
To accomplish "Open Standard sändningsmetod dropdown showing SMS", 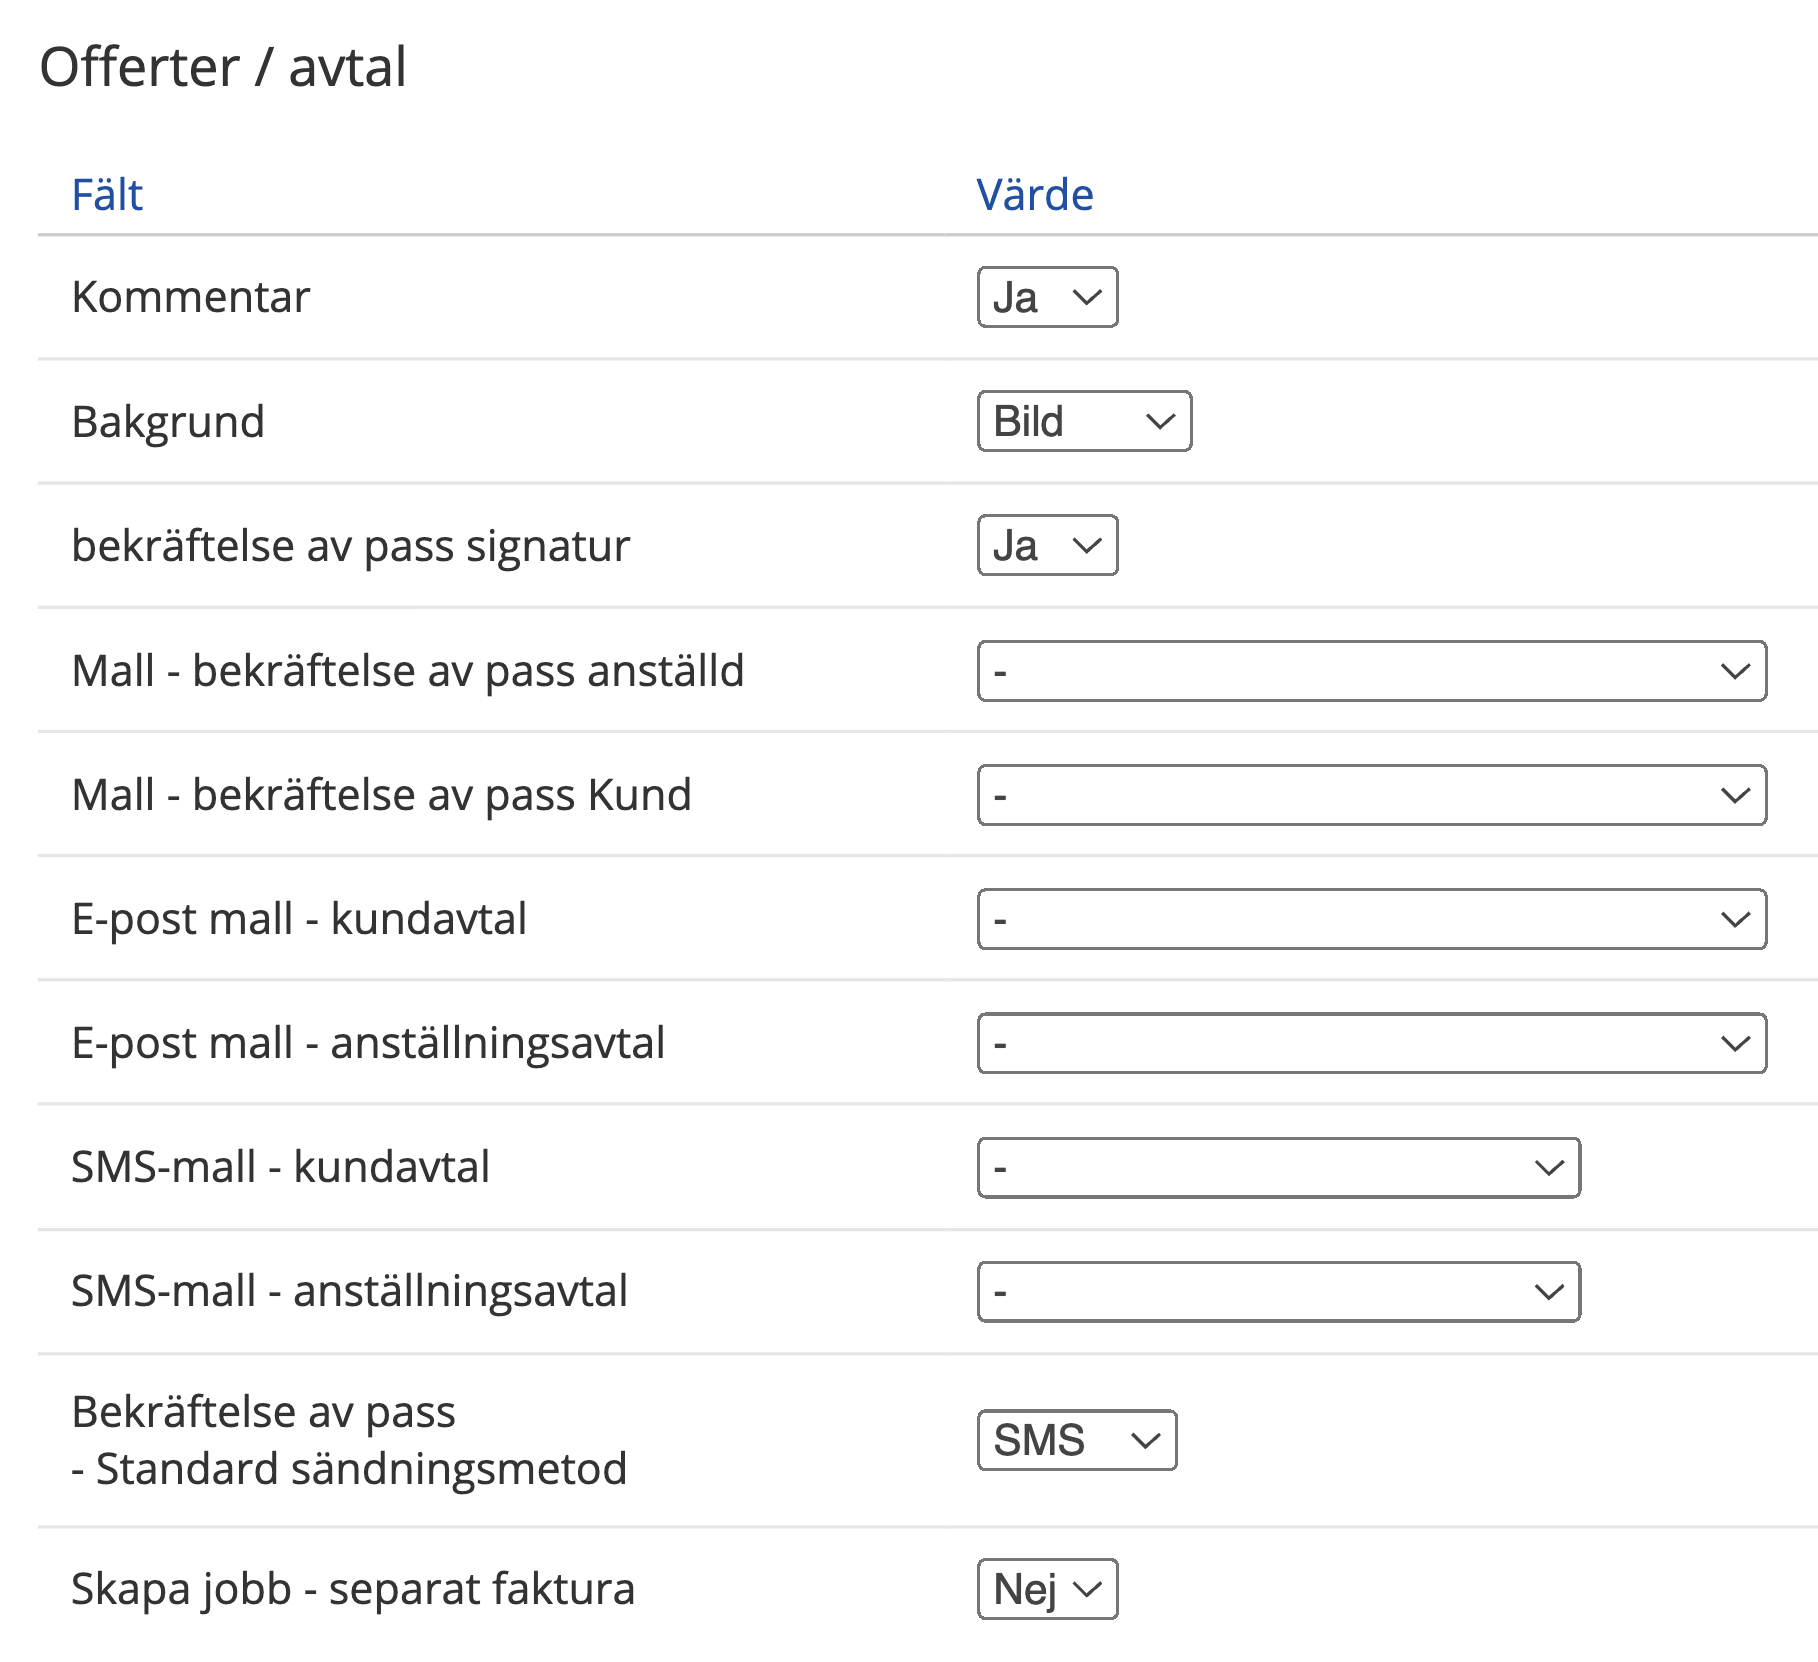I will pyautogui.click(x=1076, y=1440).
